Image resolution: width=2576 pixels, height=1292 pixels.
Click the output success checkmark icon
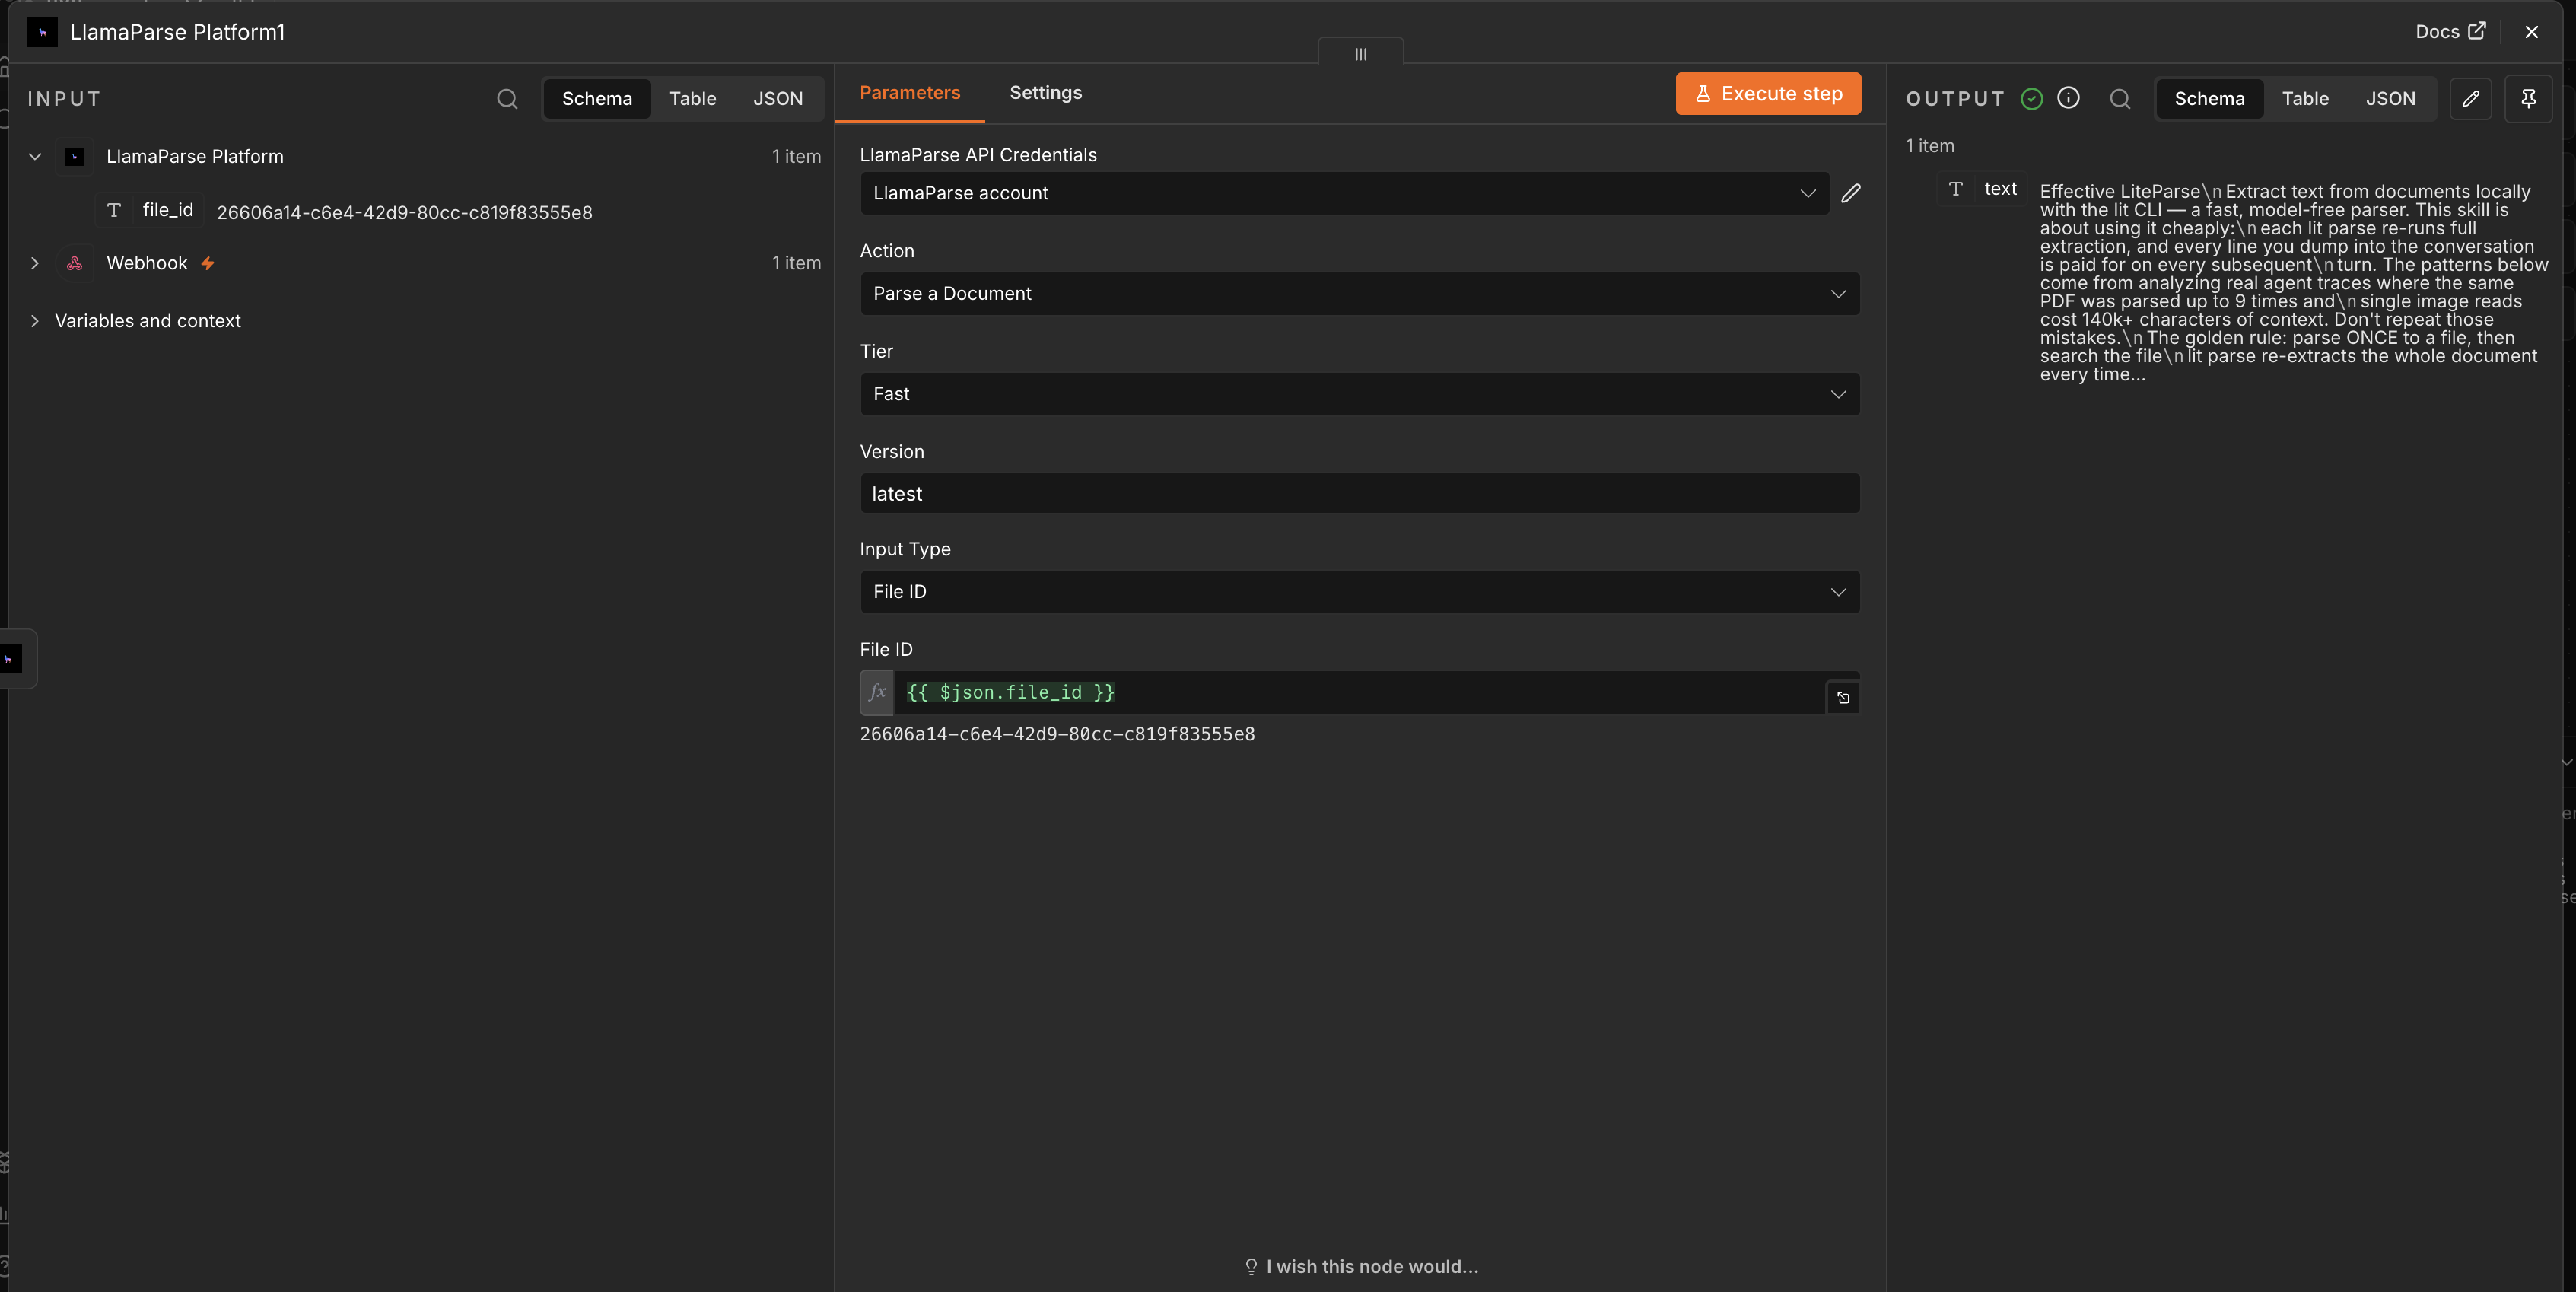click(x=2031, y=98)
